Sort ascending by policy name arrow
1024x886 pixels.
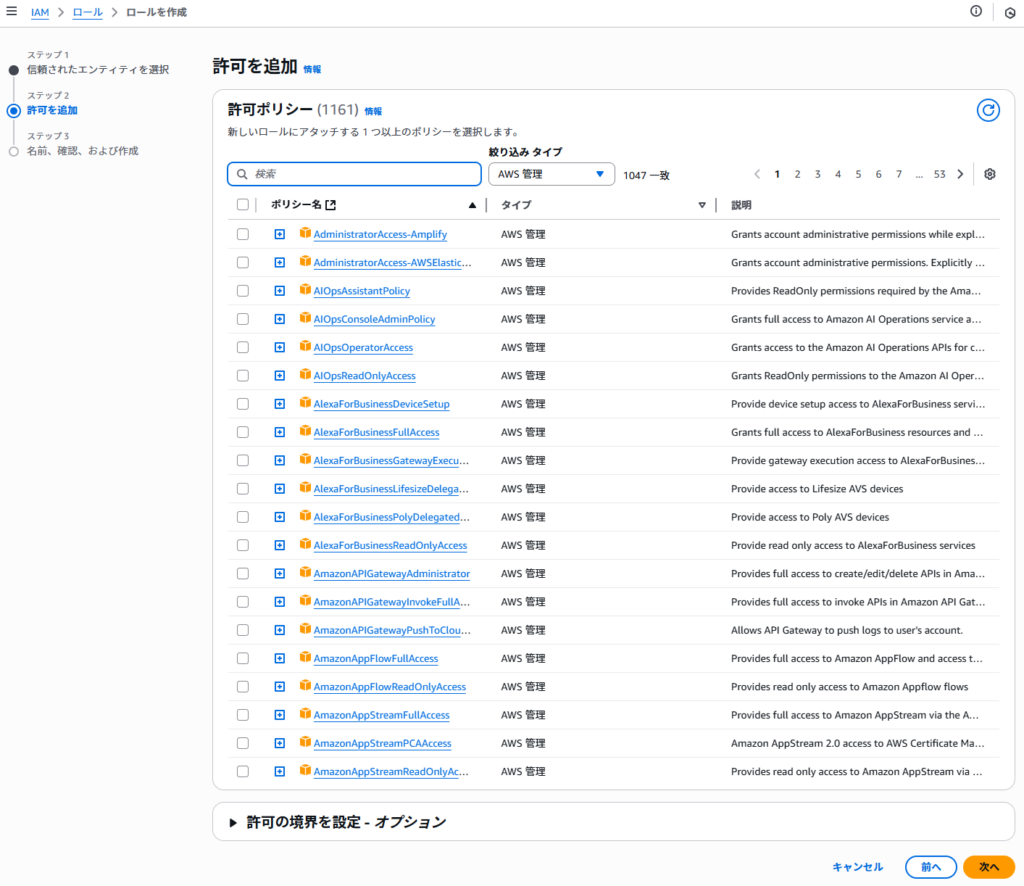[472, 205]
